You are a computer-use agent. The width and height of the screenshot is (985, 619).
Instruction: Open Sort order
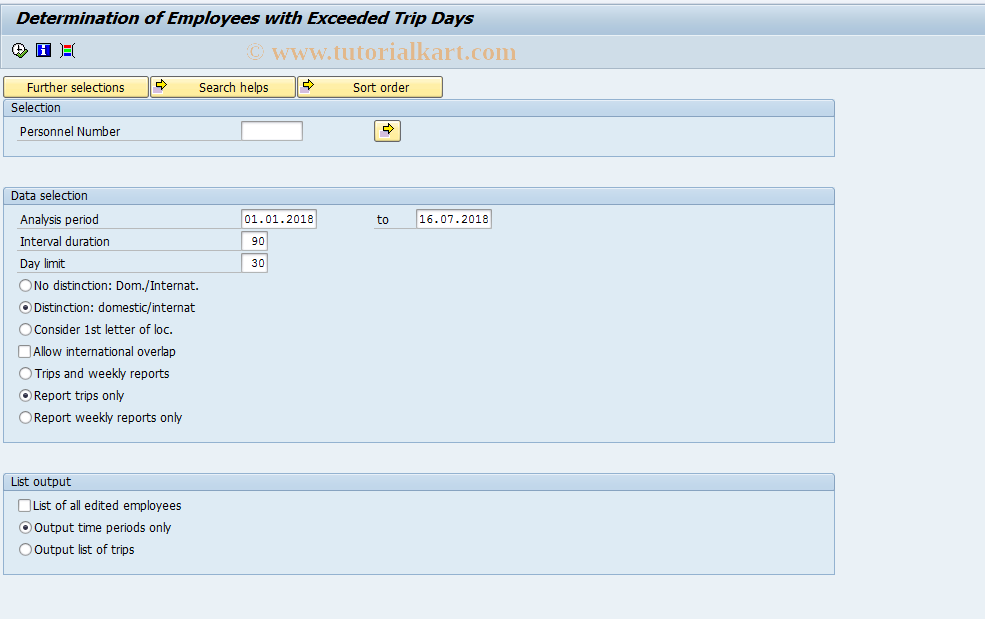pyautogui.click(x=370, y=87)
